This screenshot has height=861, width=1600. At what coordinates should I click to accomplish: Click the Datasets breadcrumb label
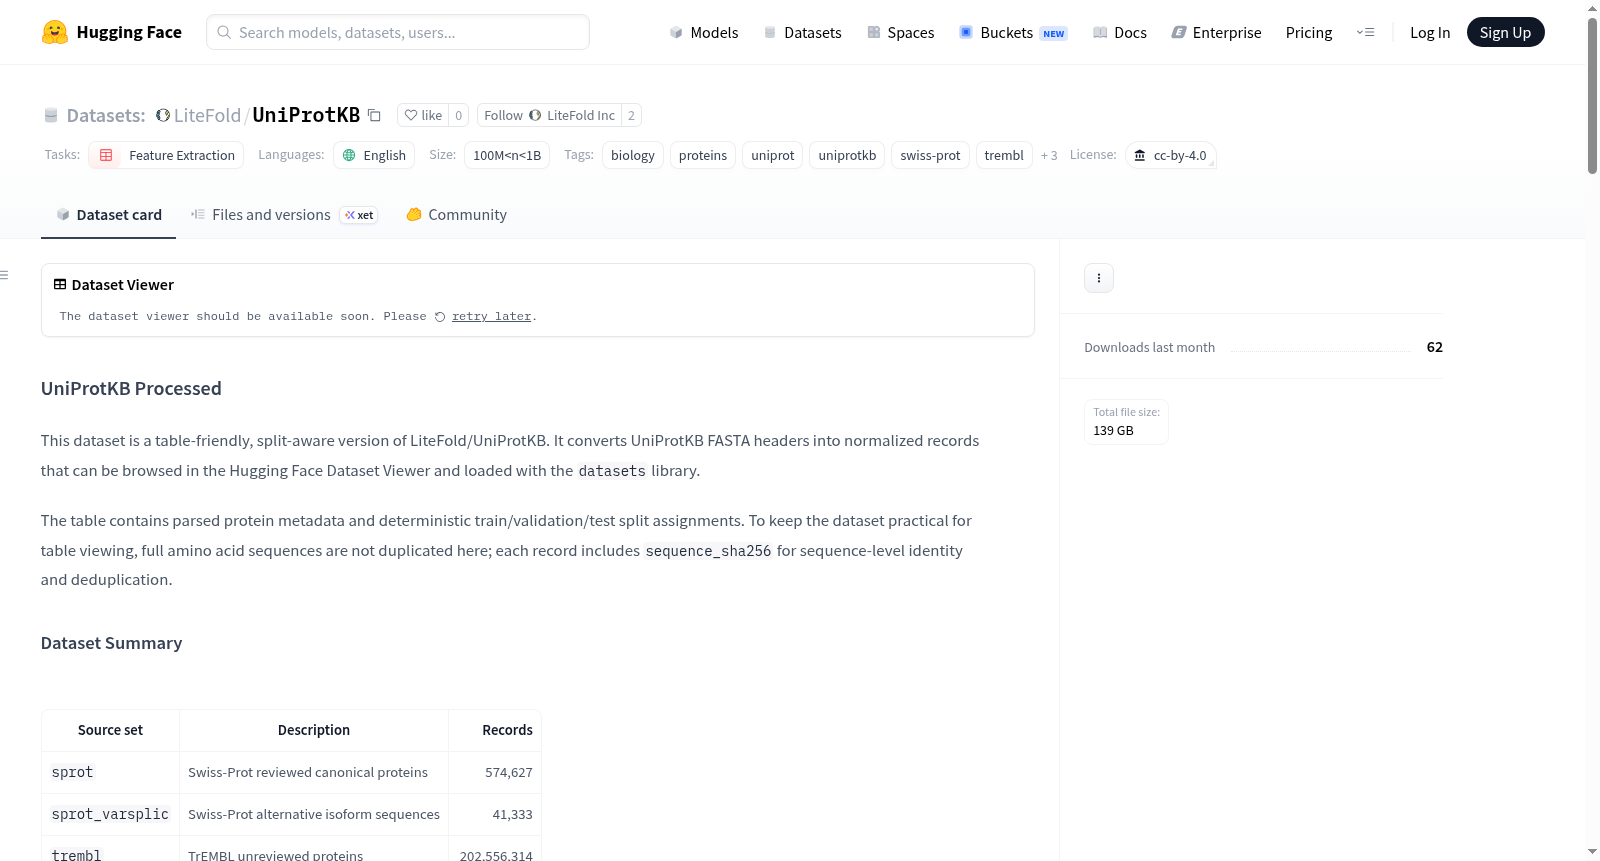tap(106, 115)
